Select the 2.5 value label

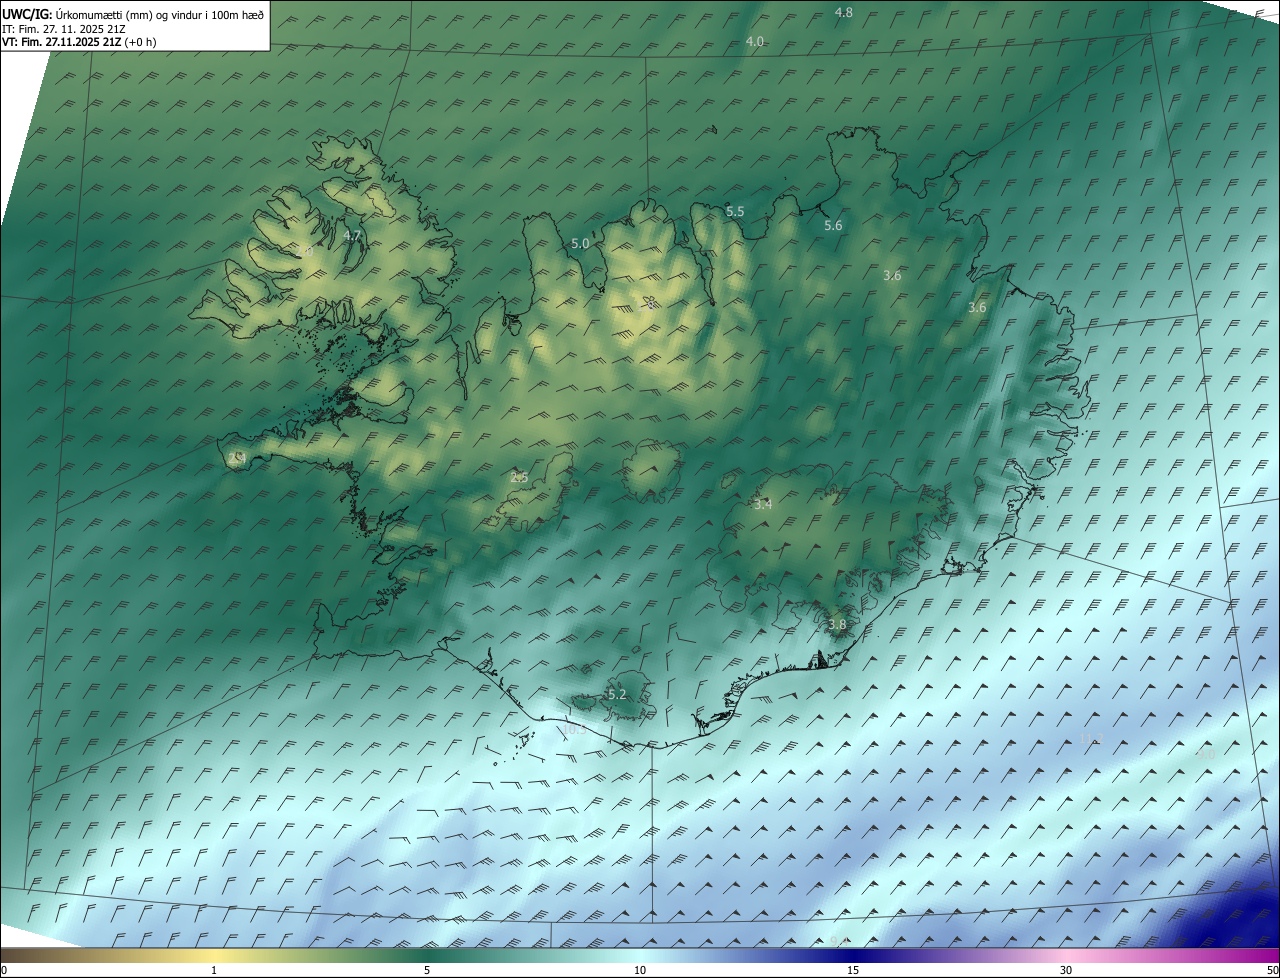pos(519,477)
